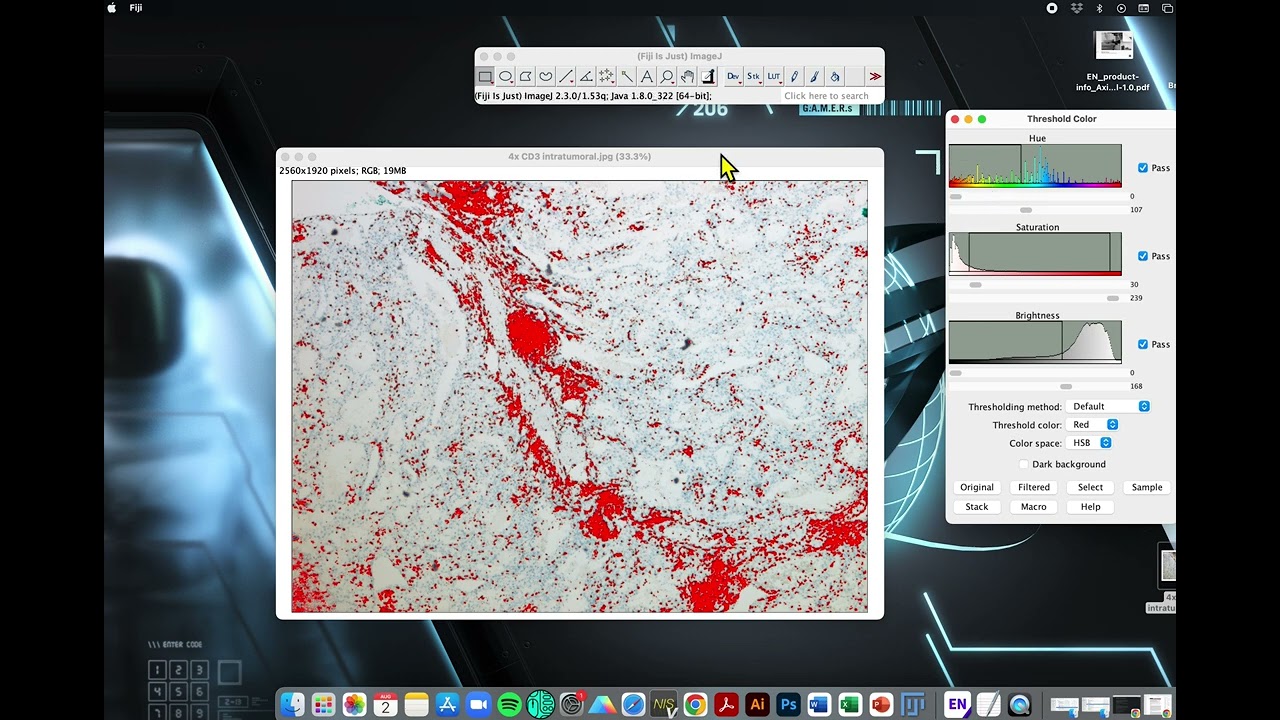Open Microsoft Excel from the Dock
Screen dimensions: 1280x720
coord(850,705)
